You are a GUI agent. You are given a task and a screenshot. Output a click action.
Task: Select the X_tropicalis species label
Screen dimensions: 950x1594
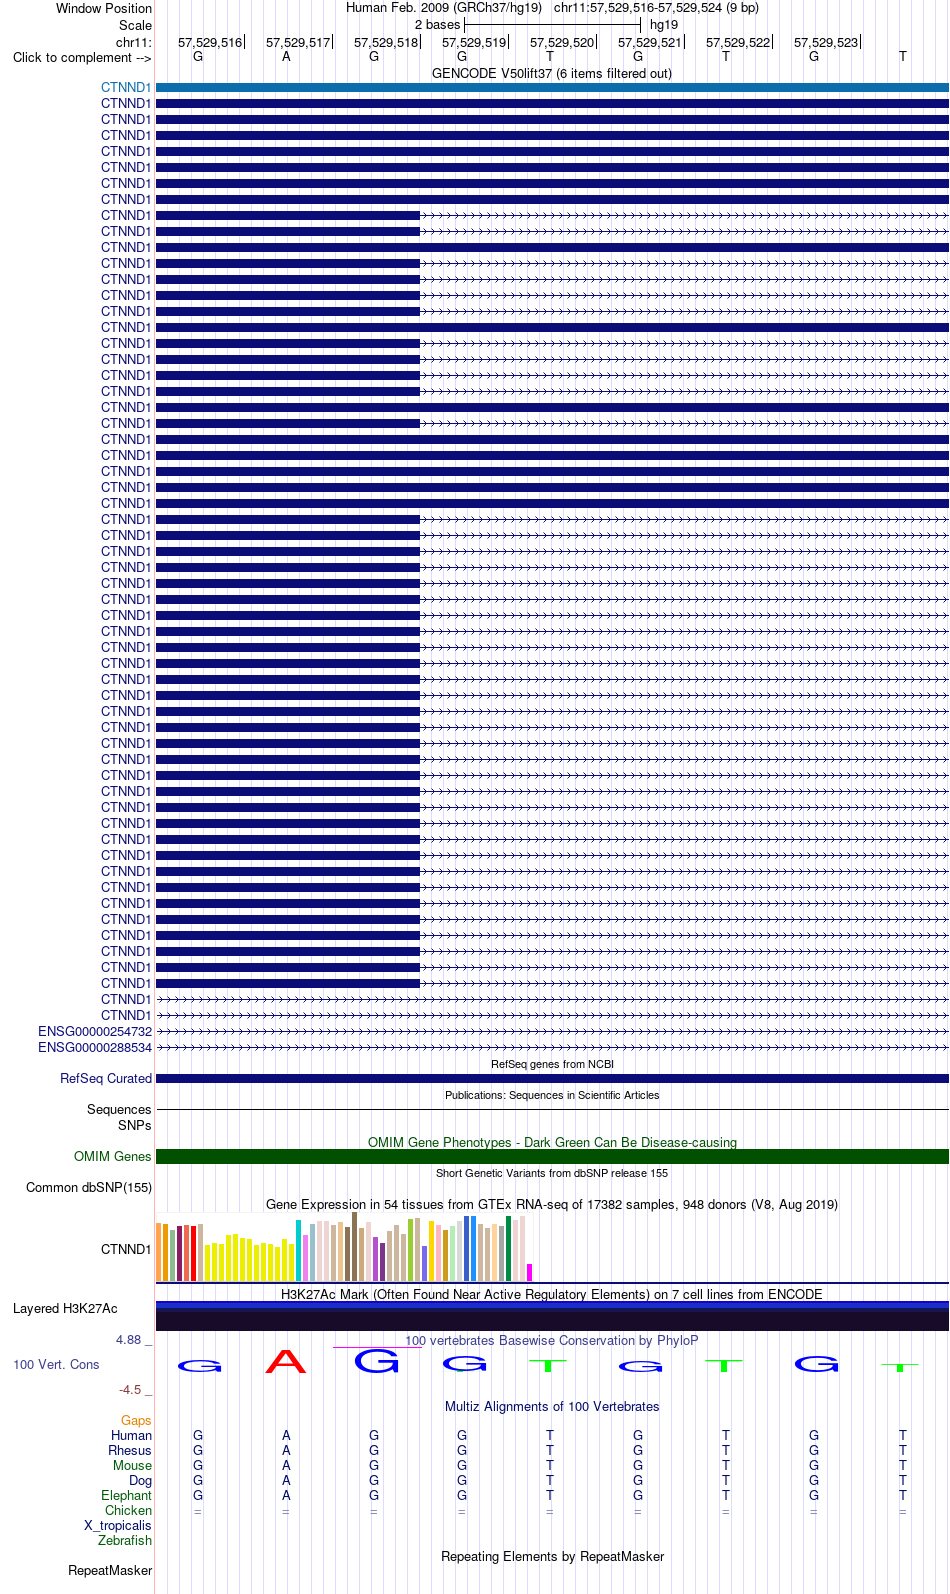pyautogui.click(x=118, y=1525)
